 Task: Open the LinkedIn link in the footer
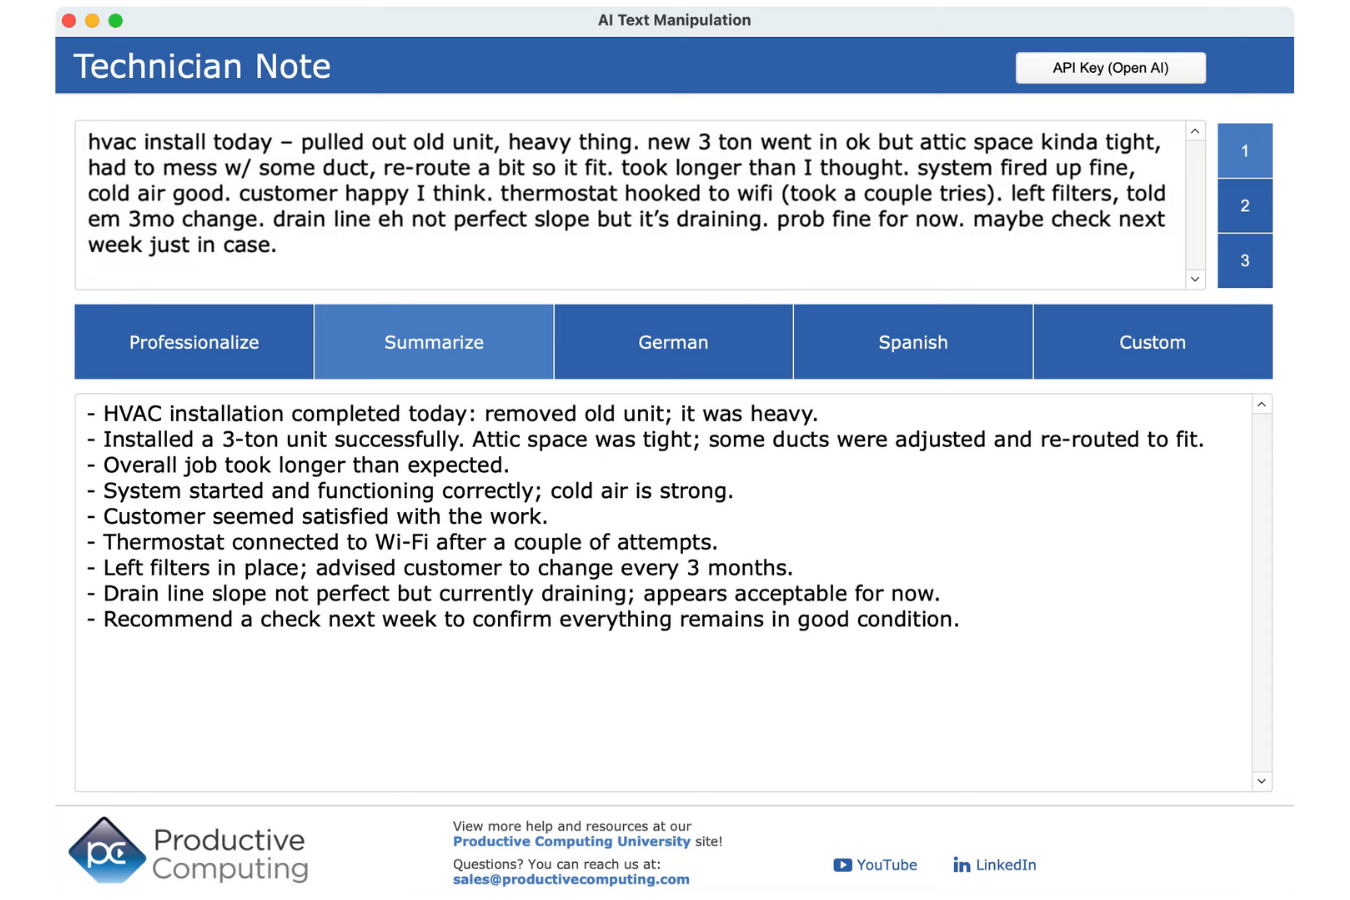pyautogui.click(x=995, y=865)
